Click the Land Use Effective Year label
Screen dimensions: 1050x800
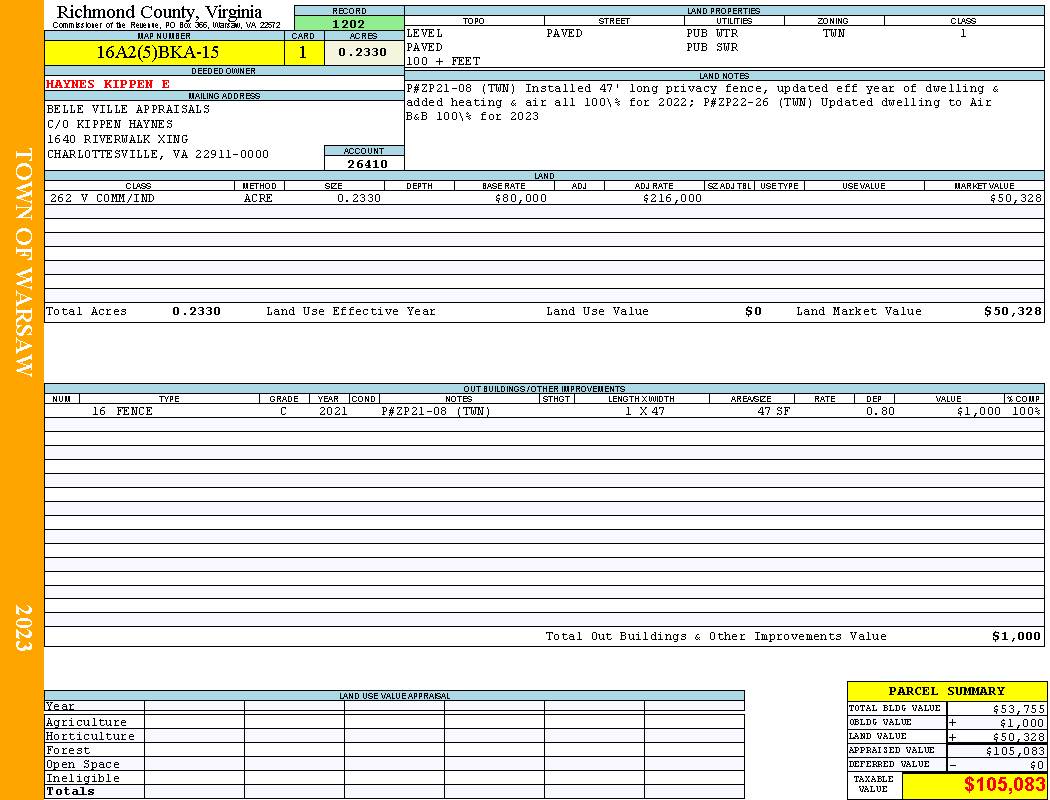click(351, 311)
